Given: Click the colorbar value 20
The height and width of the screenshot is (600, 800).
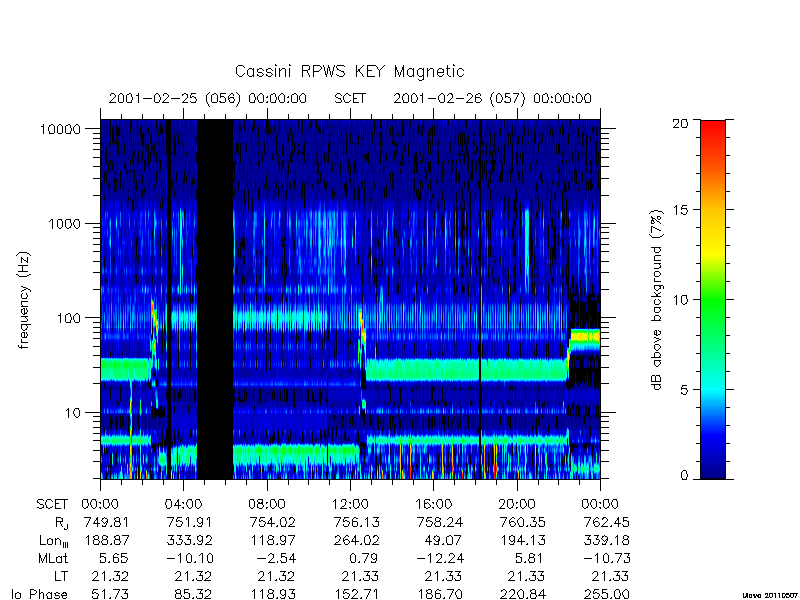Looking at the screenshot, I should tap(680, 123).
